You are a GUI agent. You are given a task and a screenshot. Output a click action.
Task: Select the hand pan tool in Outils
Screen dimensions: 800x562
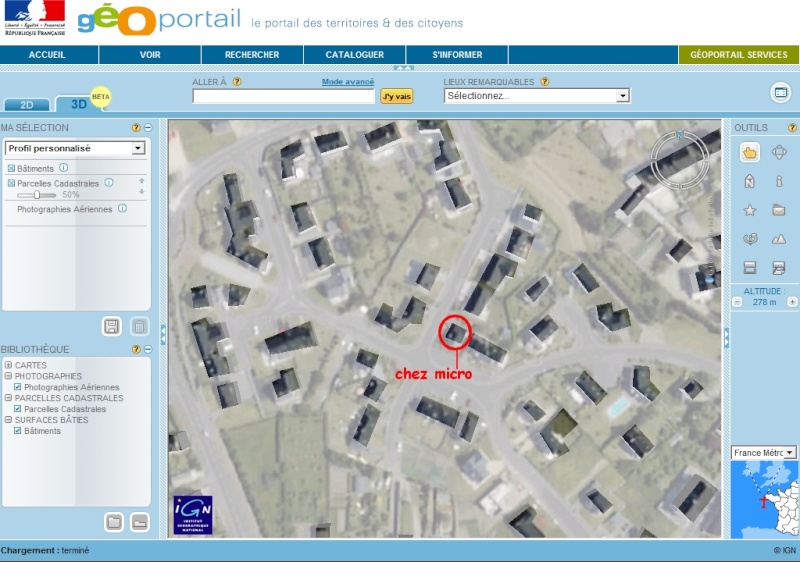click(749, 152)
